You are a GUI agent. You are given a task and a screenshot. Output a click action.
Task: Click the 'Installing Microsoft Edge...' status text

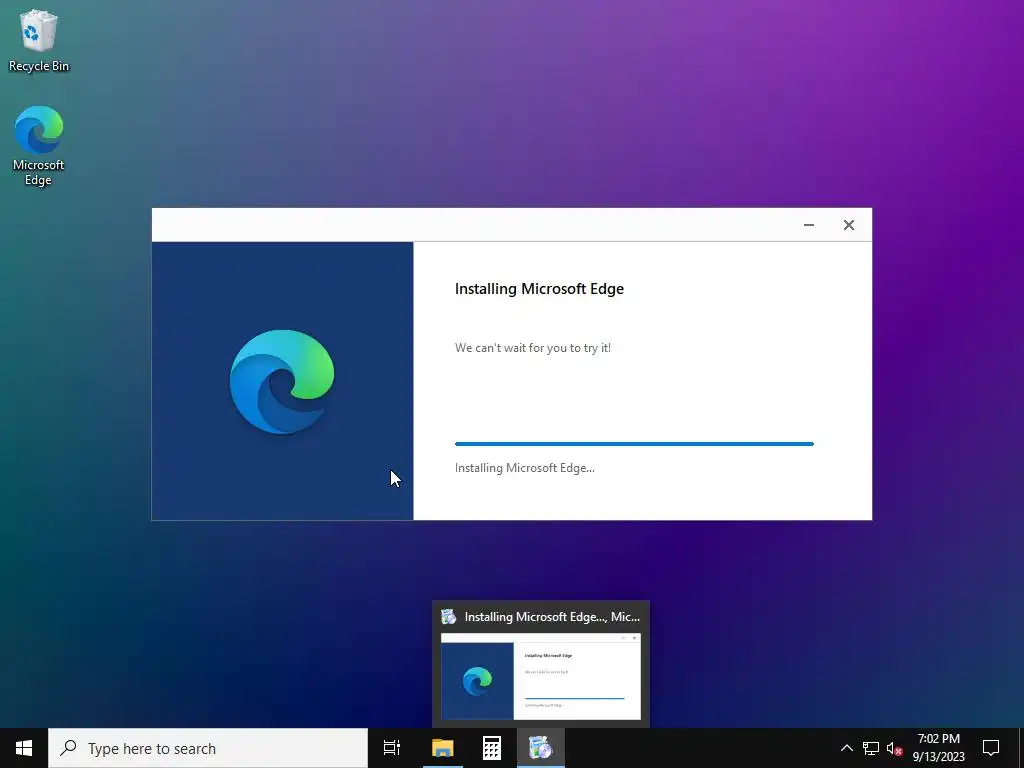[x=524, y=468]
